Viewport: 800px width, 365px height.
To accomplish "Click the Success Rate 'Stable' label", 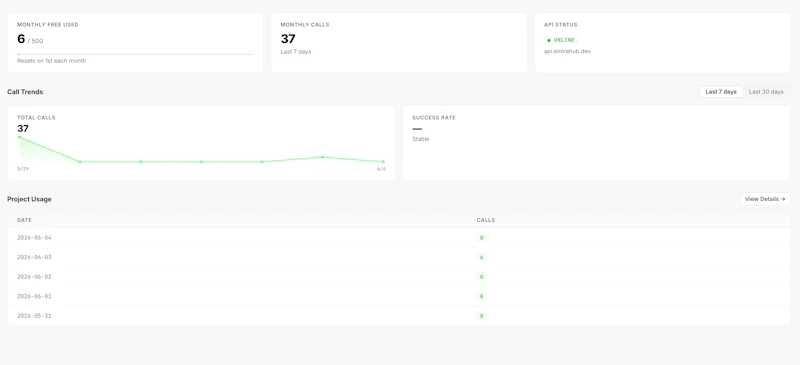I will pos(421,139).
